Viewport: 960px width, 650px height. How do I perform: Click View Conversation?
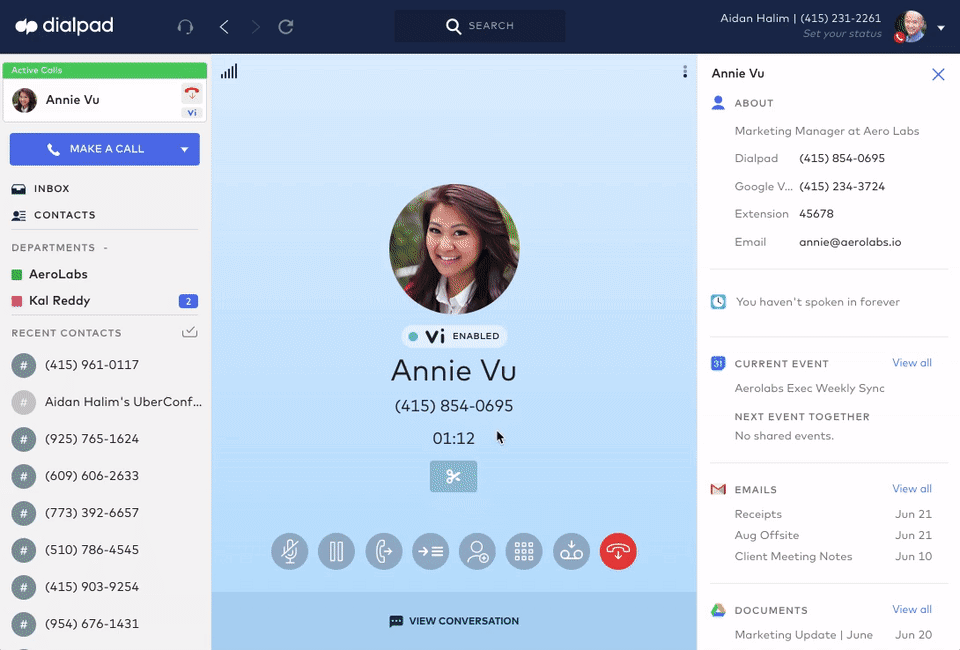(x=454, y=621)
